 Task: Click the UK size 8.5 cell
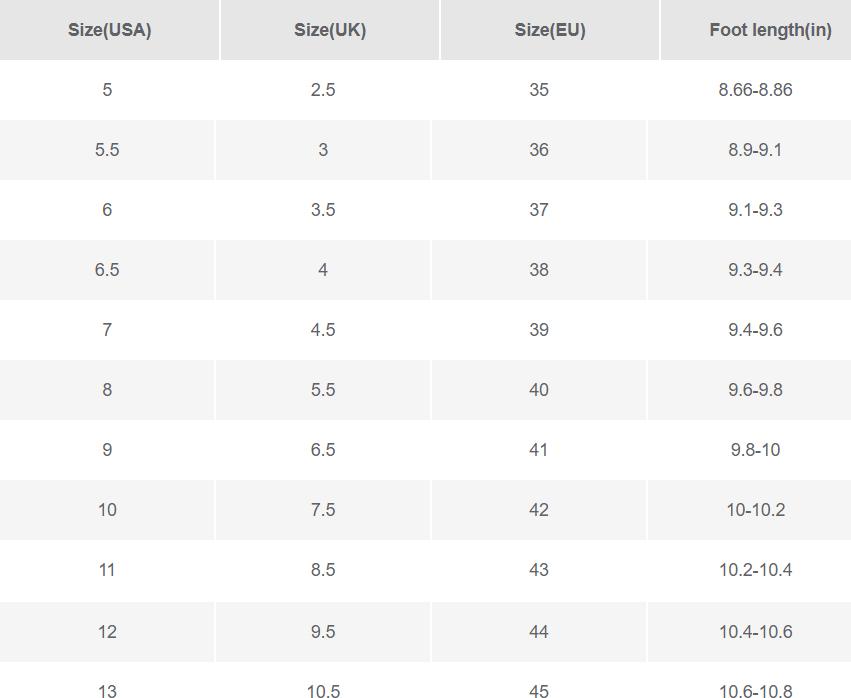[x=323, y=570]
